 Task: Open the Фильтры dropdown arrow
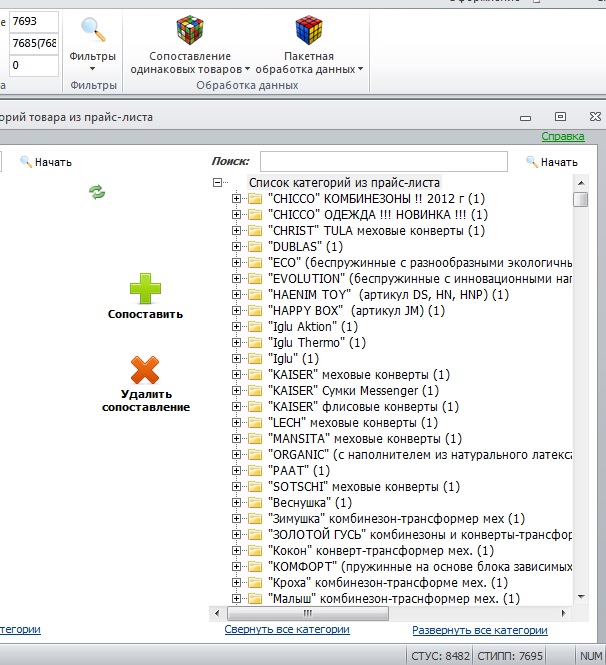click(x=92, y=69)
